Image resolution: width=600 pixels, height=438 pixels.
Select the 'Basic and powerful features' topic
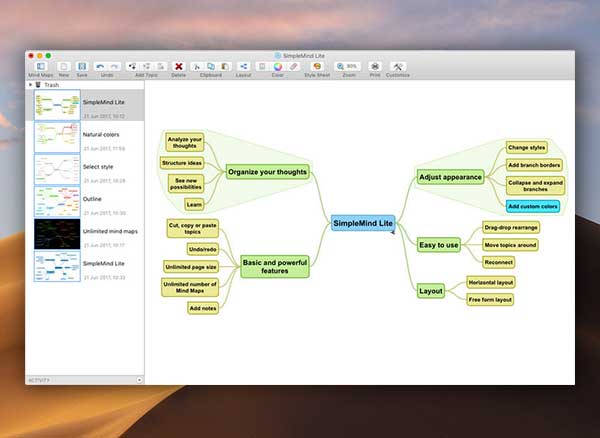point(275,267)
